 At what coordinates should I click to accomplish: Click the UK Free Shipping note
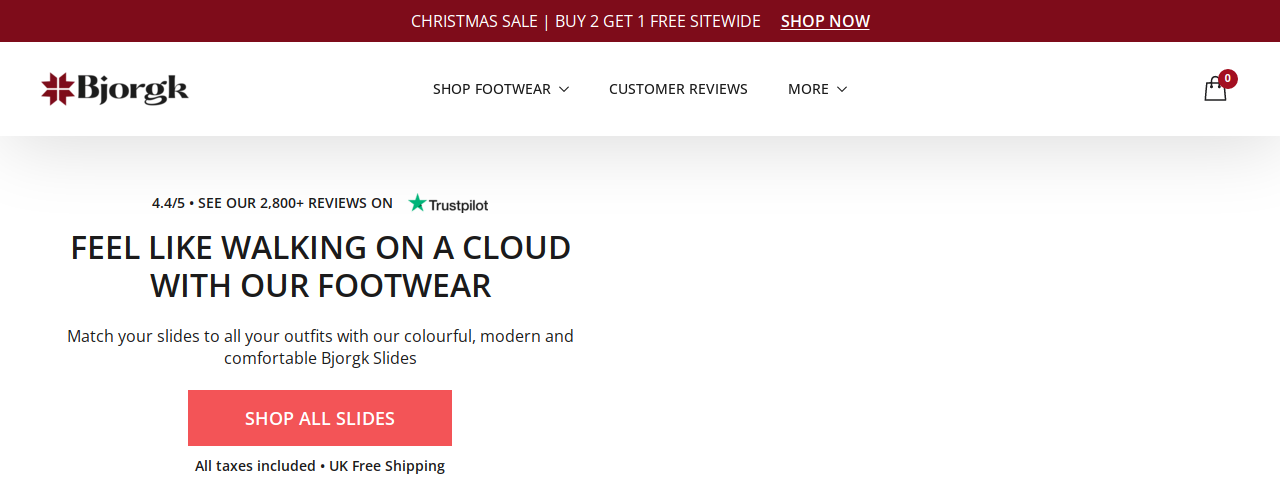coord(387,466)
